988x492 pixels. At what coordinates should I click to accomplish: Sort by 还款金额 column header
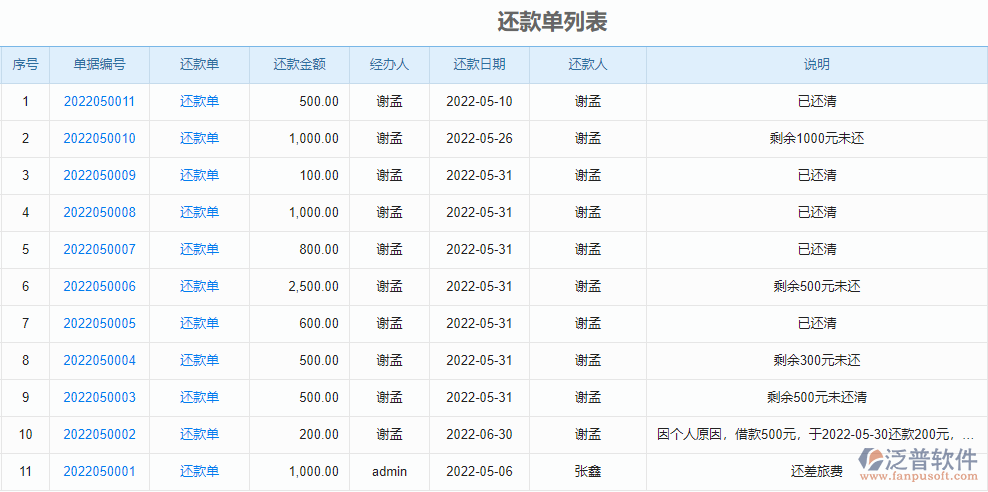(299, 64)
